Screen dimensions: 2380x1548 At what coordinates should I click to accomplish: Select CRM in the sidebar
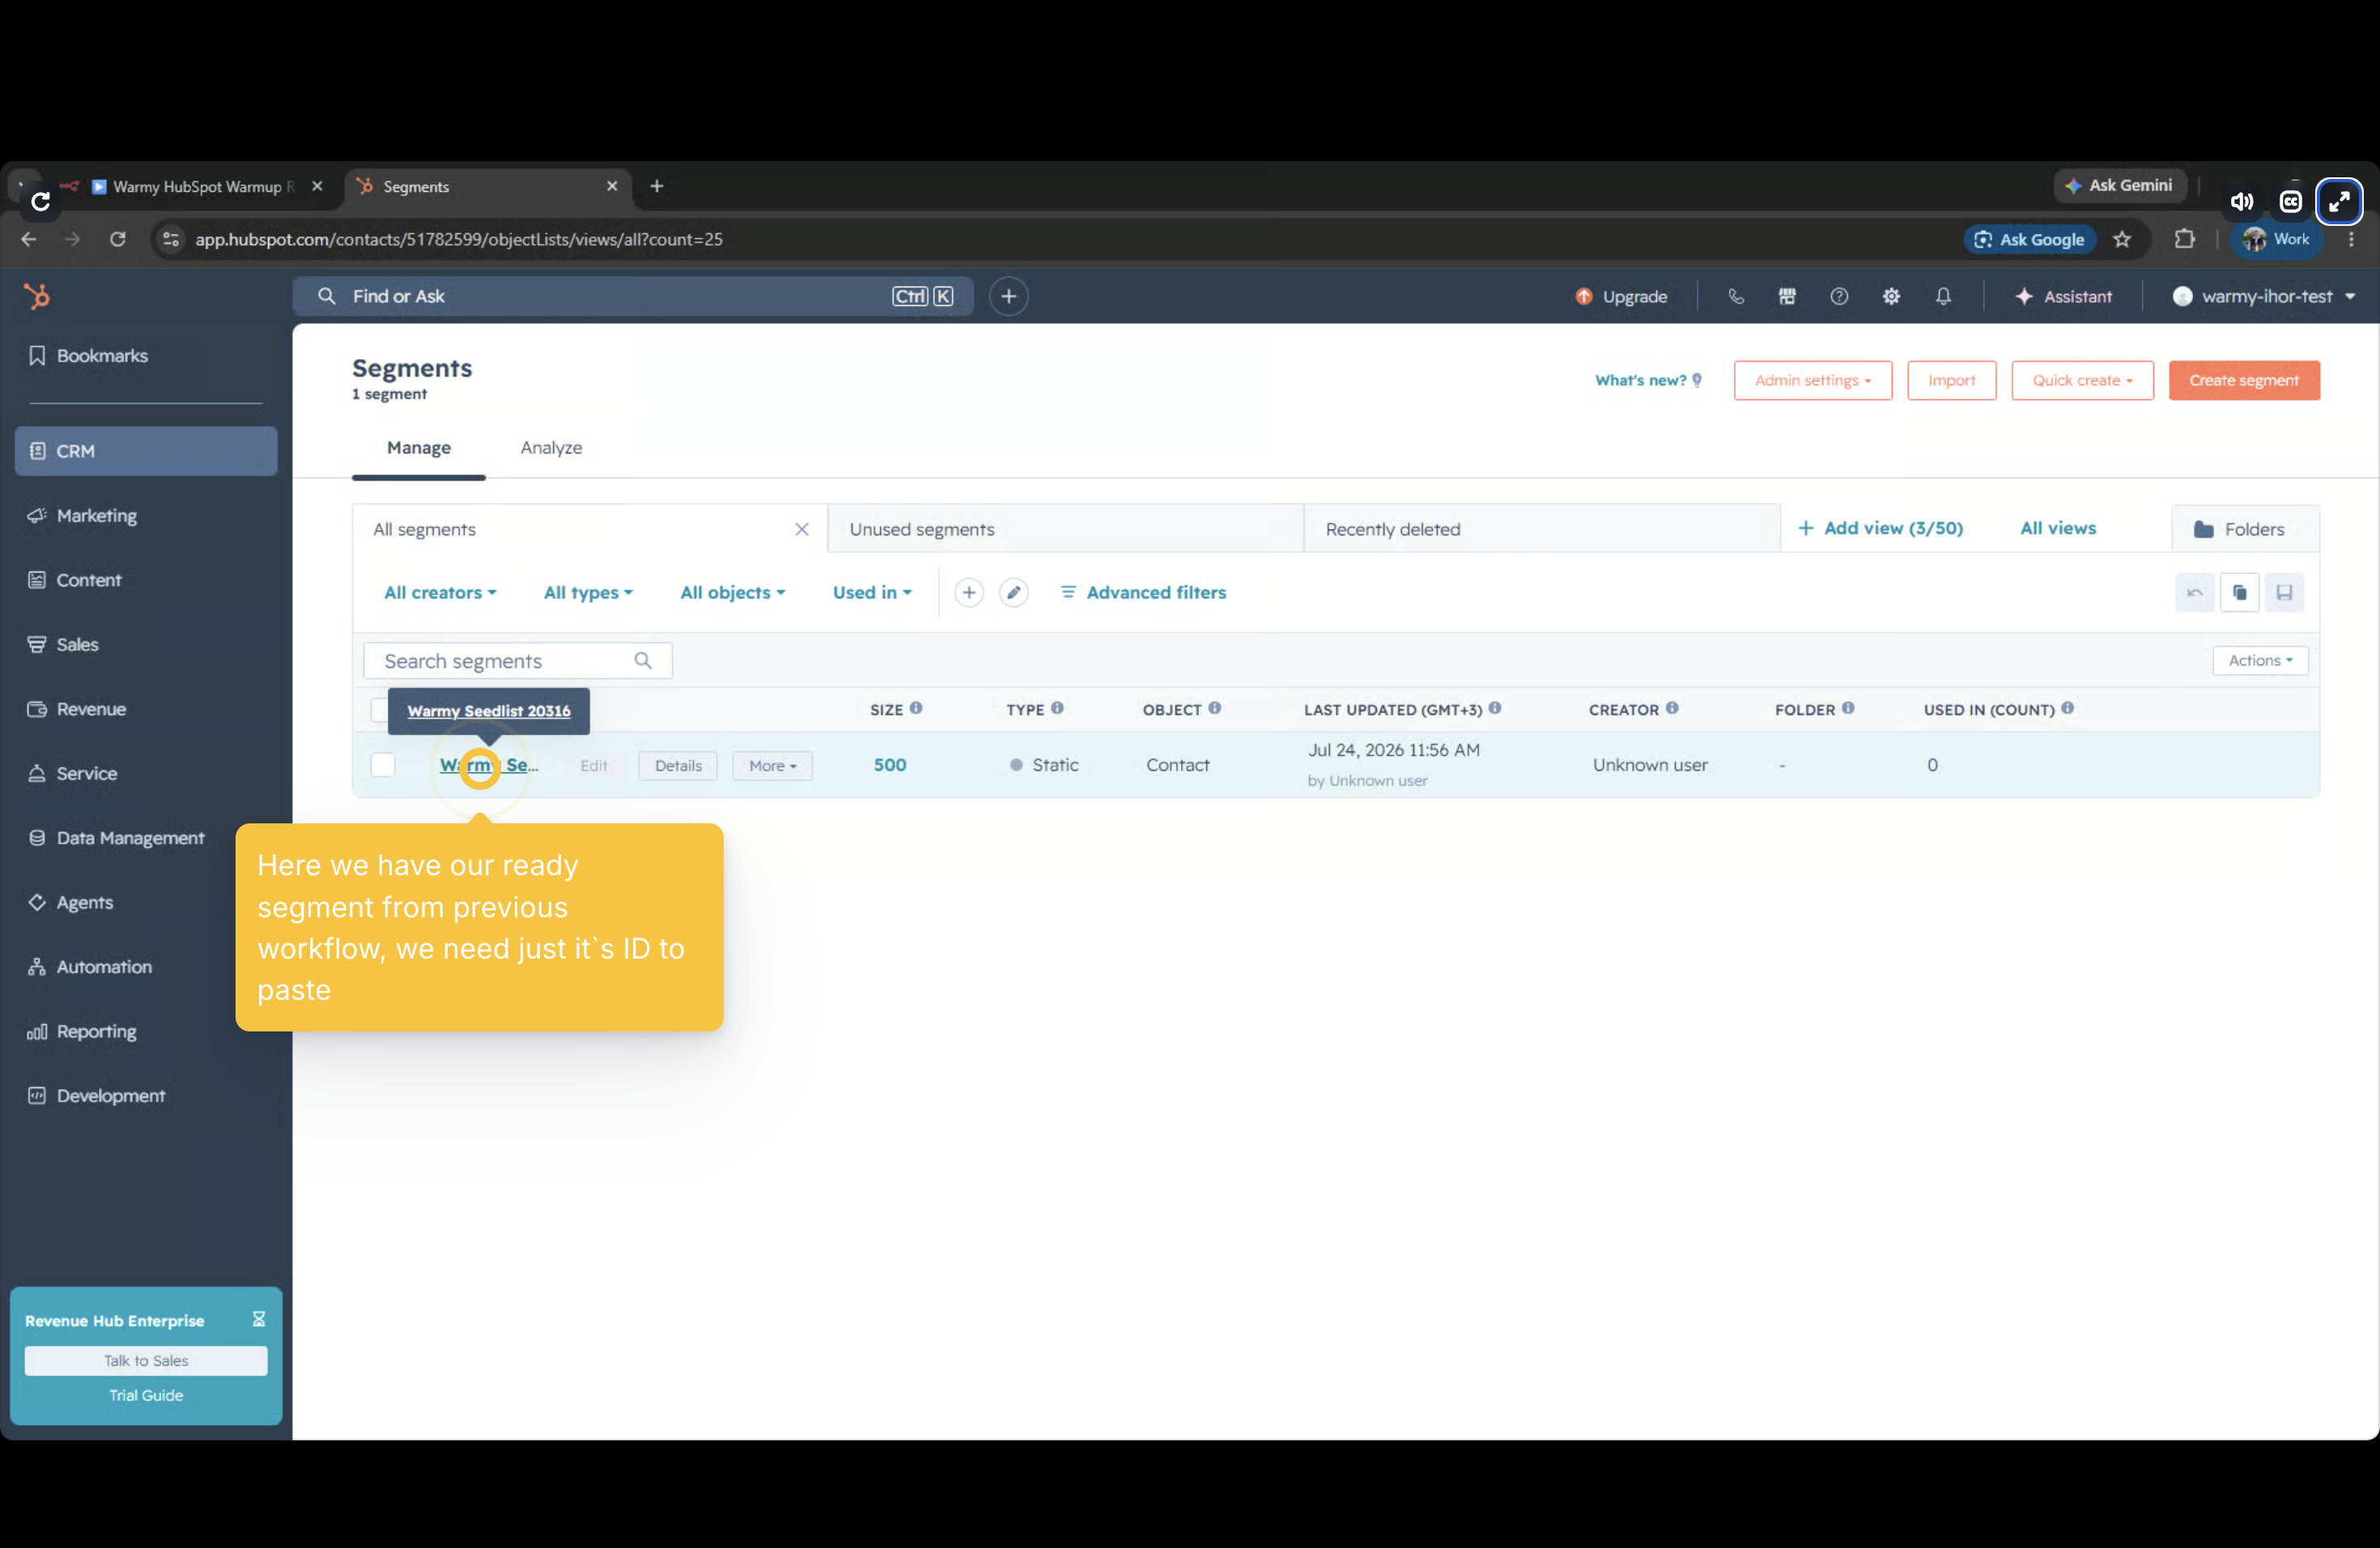146,451
